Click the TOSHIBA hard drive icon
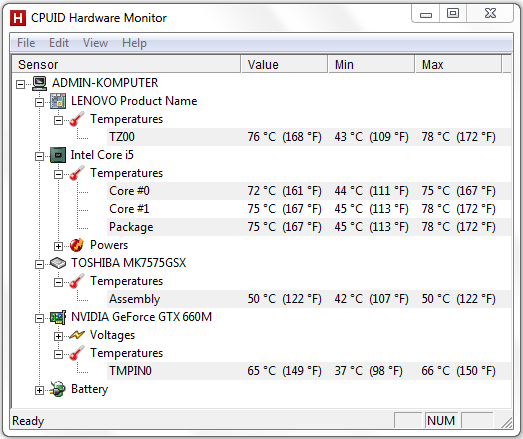This screenshot has height=439, width=523. [58, 263]
